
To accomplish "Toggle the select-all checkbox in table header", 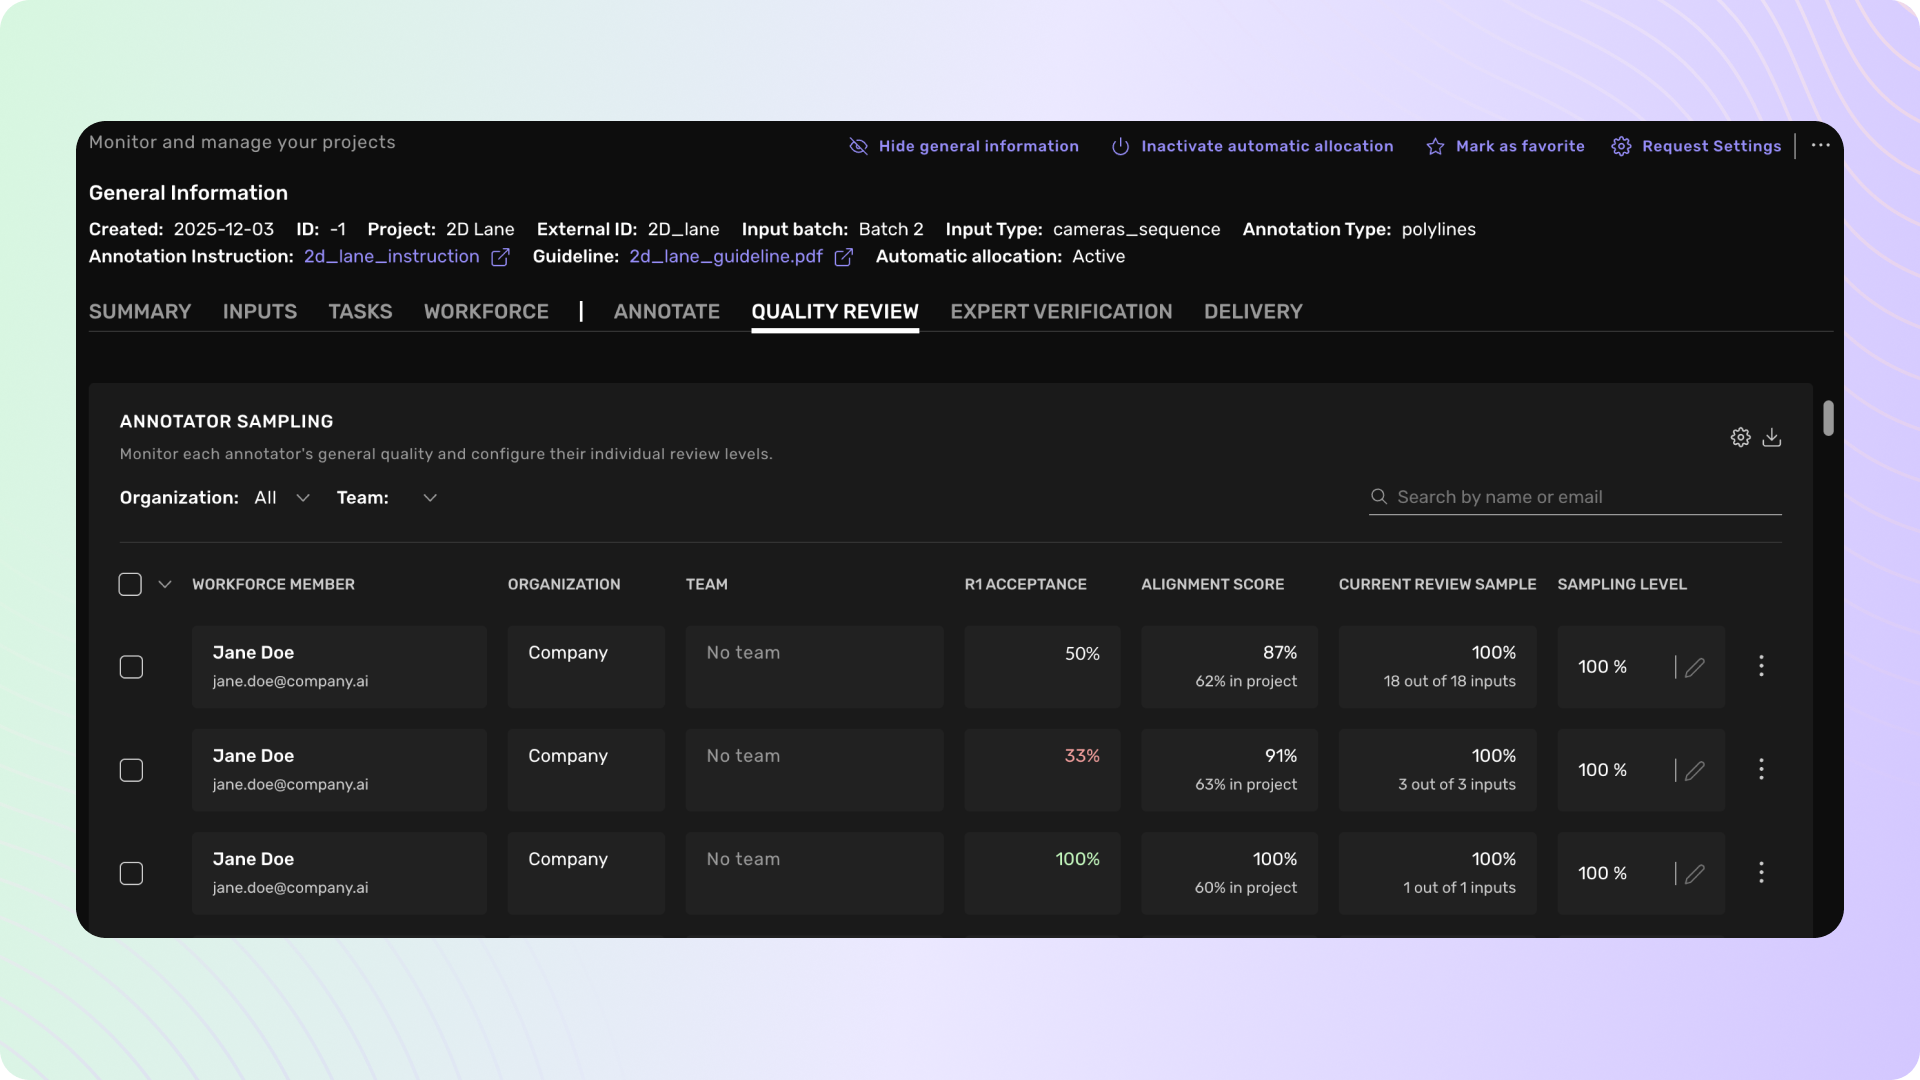I will coord(129,584).
